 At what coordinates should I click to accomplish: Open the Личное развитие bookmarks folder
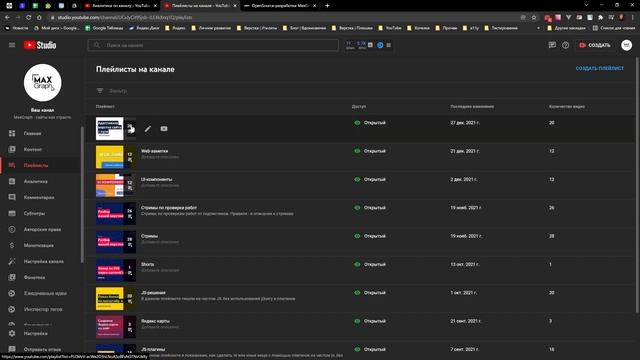211,28
